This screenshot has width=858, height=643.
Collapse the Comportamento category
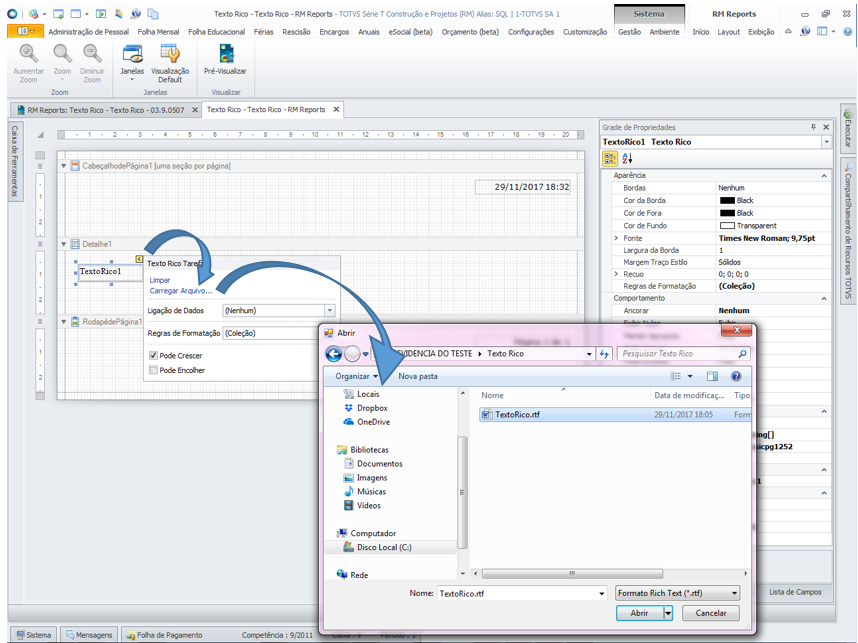coord(824,298)
